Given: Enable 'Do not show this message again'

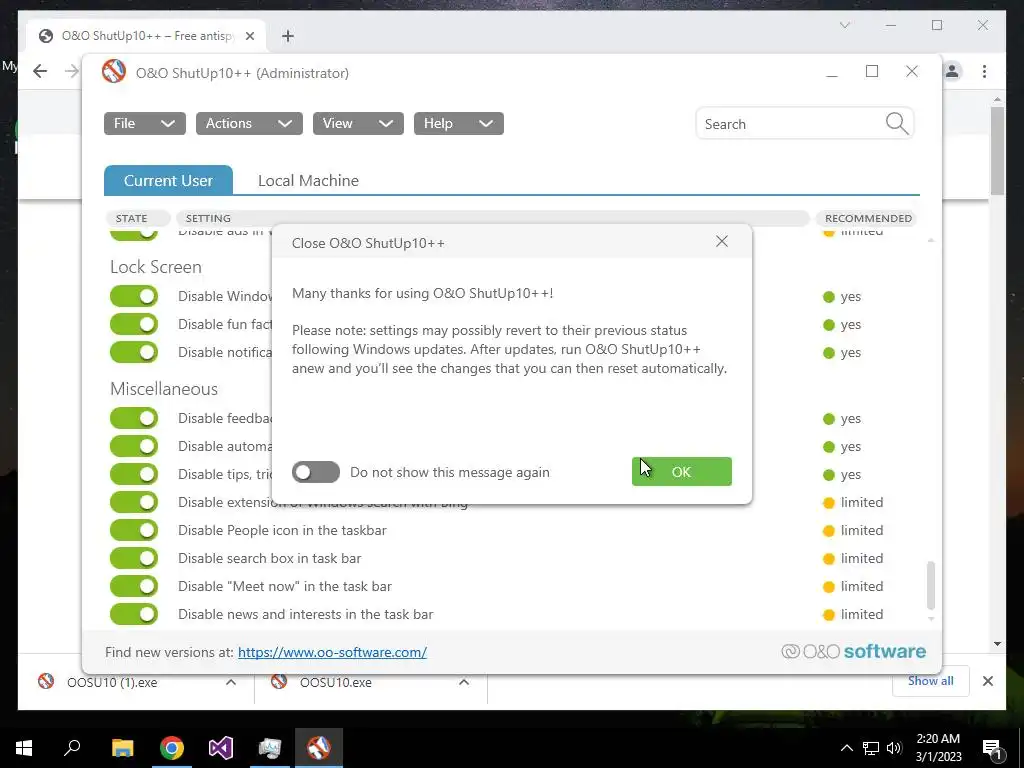Looking at the screenshot, I should (315, 472).
